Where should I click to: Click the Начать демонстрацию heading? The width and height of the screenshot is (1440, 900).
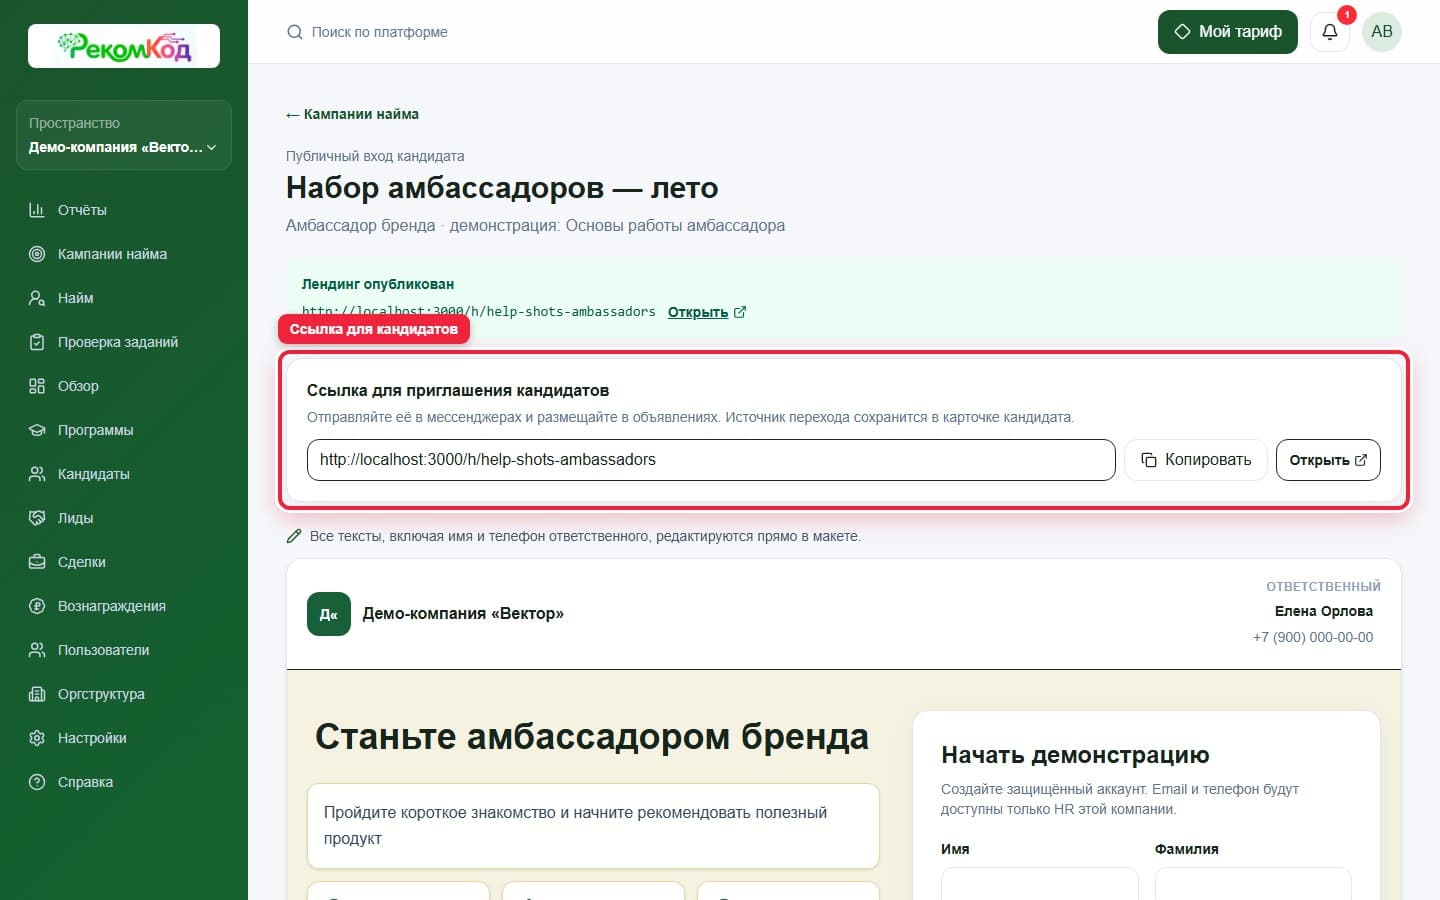click(1075, 755)
